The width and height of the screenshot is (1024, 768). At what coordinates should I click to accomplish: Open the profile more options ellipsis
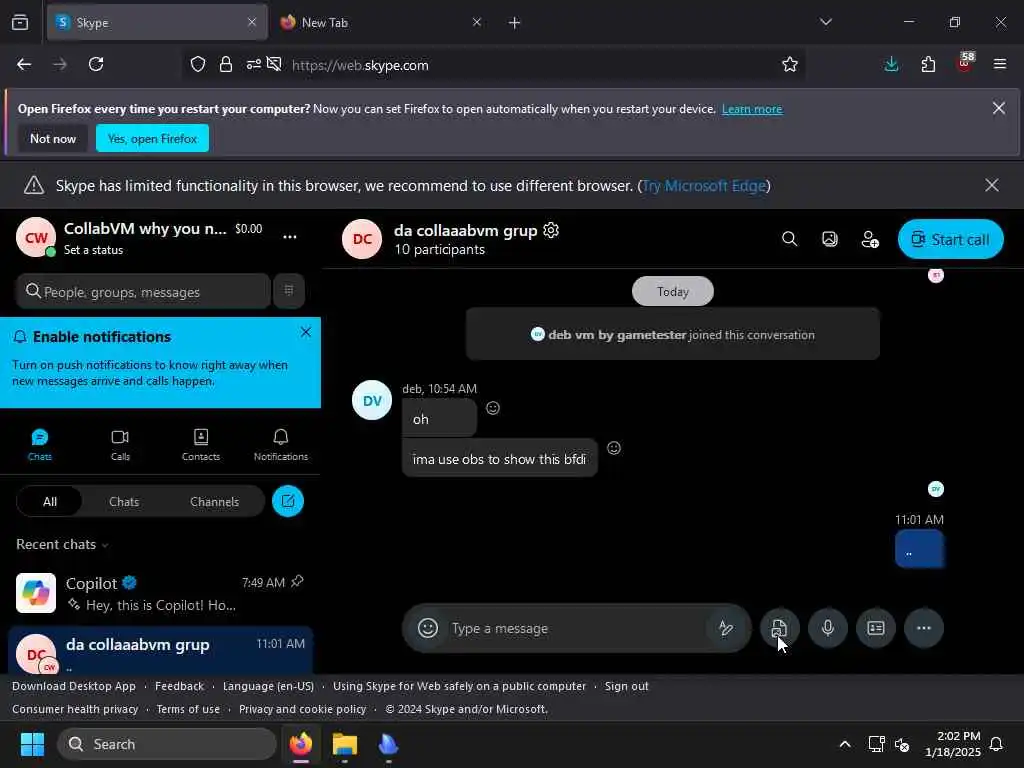pyautogui.click(x=290, y=237)
